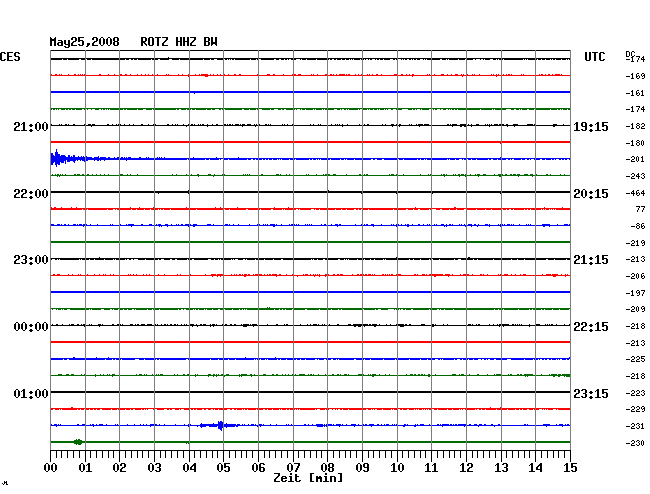This screenshot has width=650, height=494.
Task: Click the DC offset value "-86"
Action: coord(638,226)
